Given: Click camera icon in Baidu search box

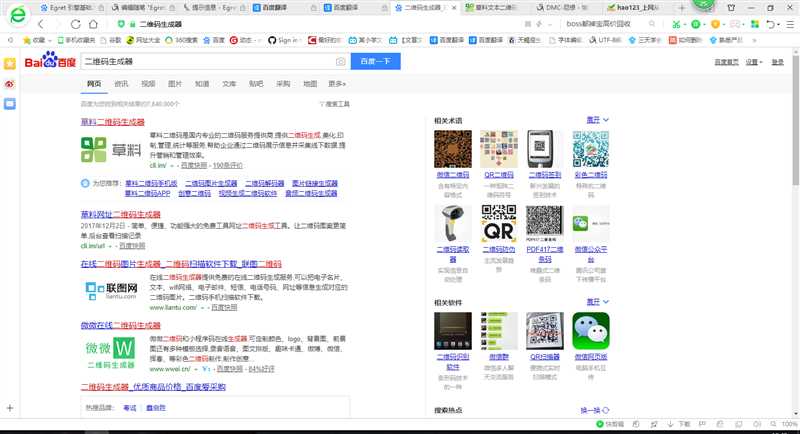Looking at the screenshot, I should 340,62.
